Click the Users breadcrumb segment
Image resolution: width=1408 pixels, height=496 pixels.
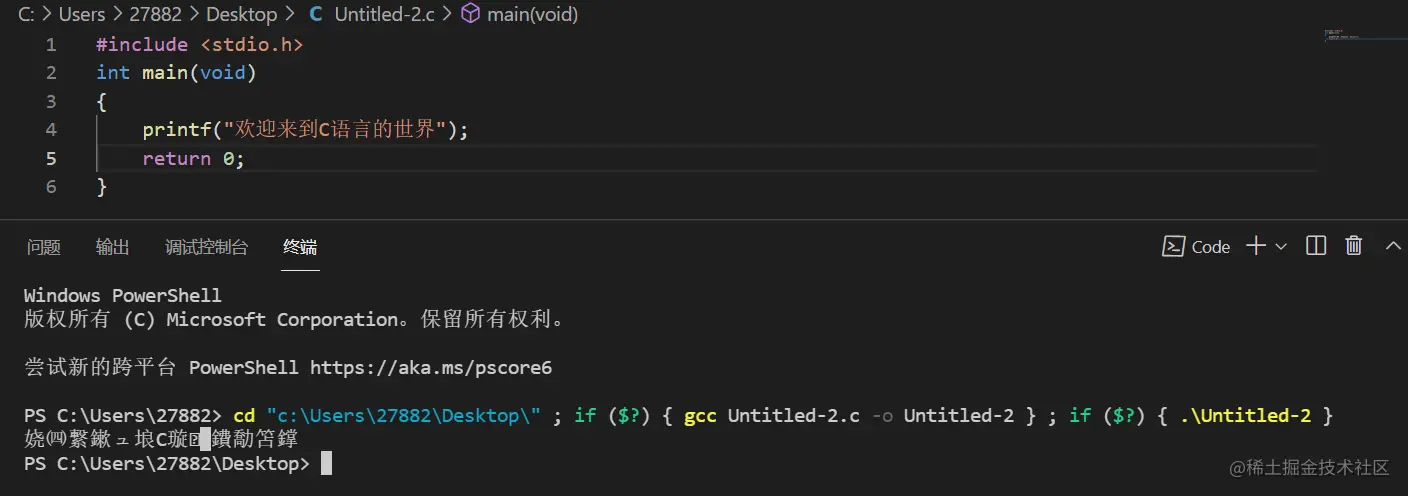click(x=82, y=14)
